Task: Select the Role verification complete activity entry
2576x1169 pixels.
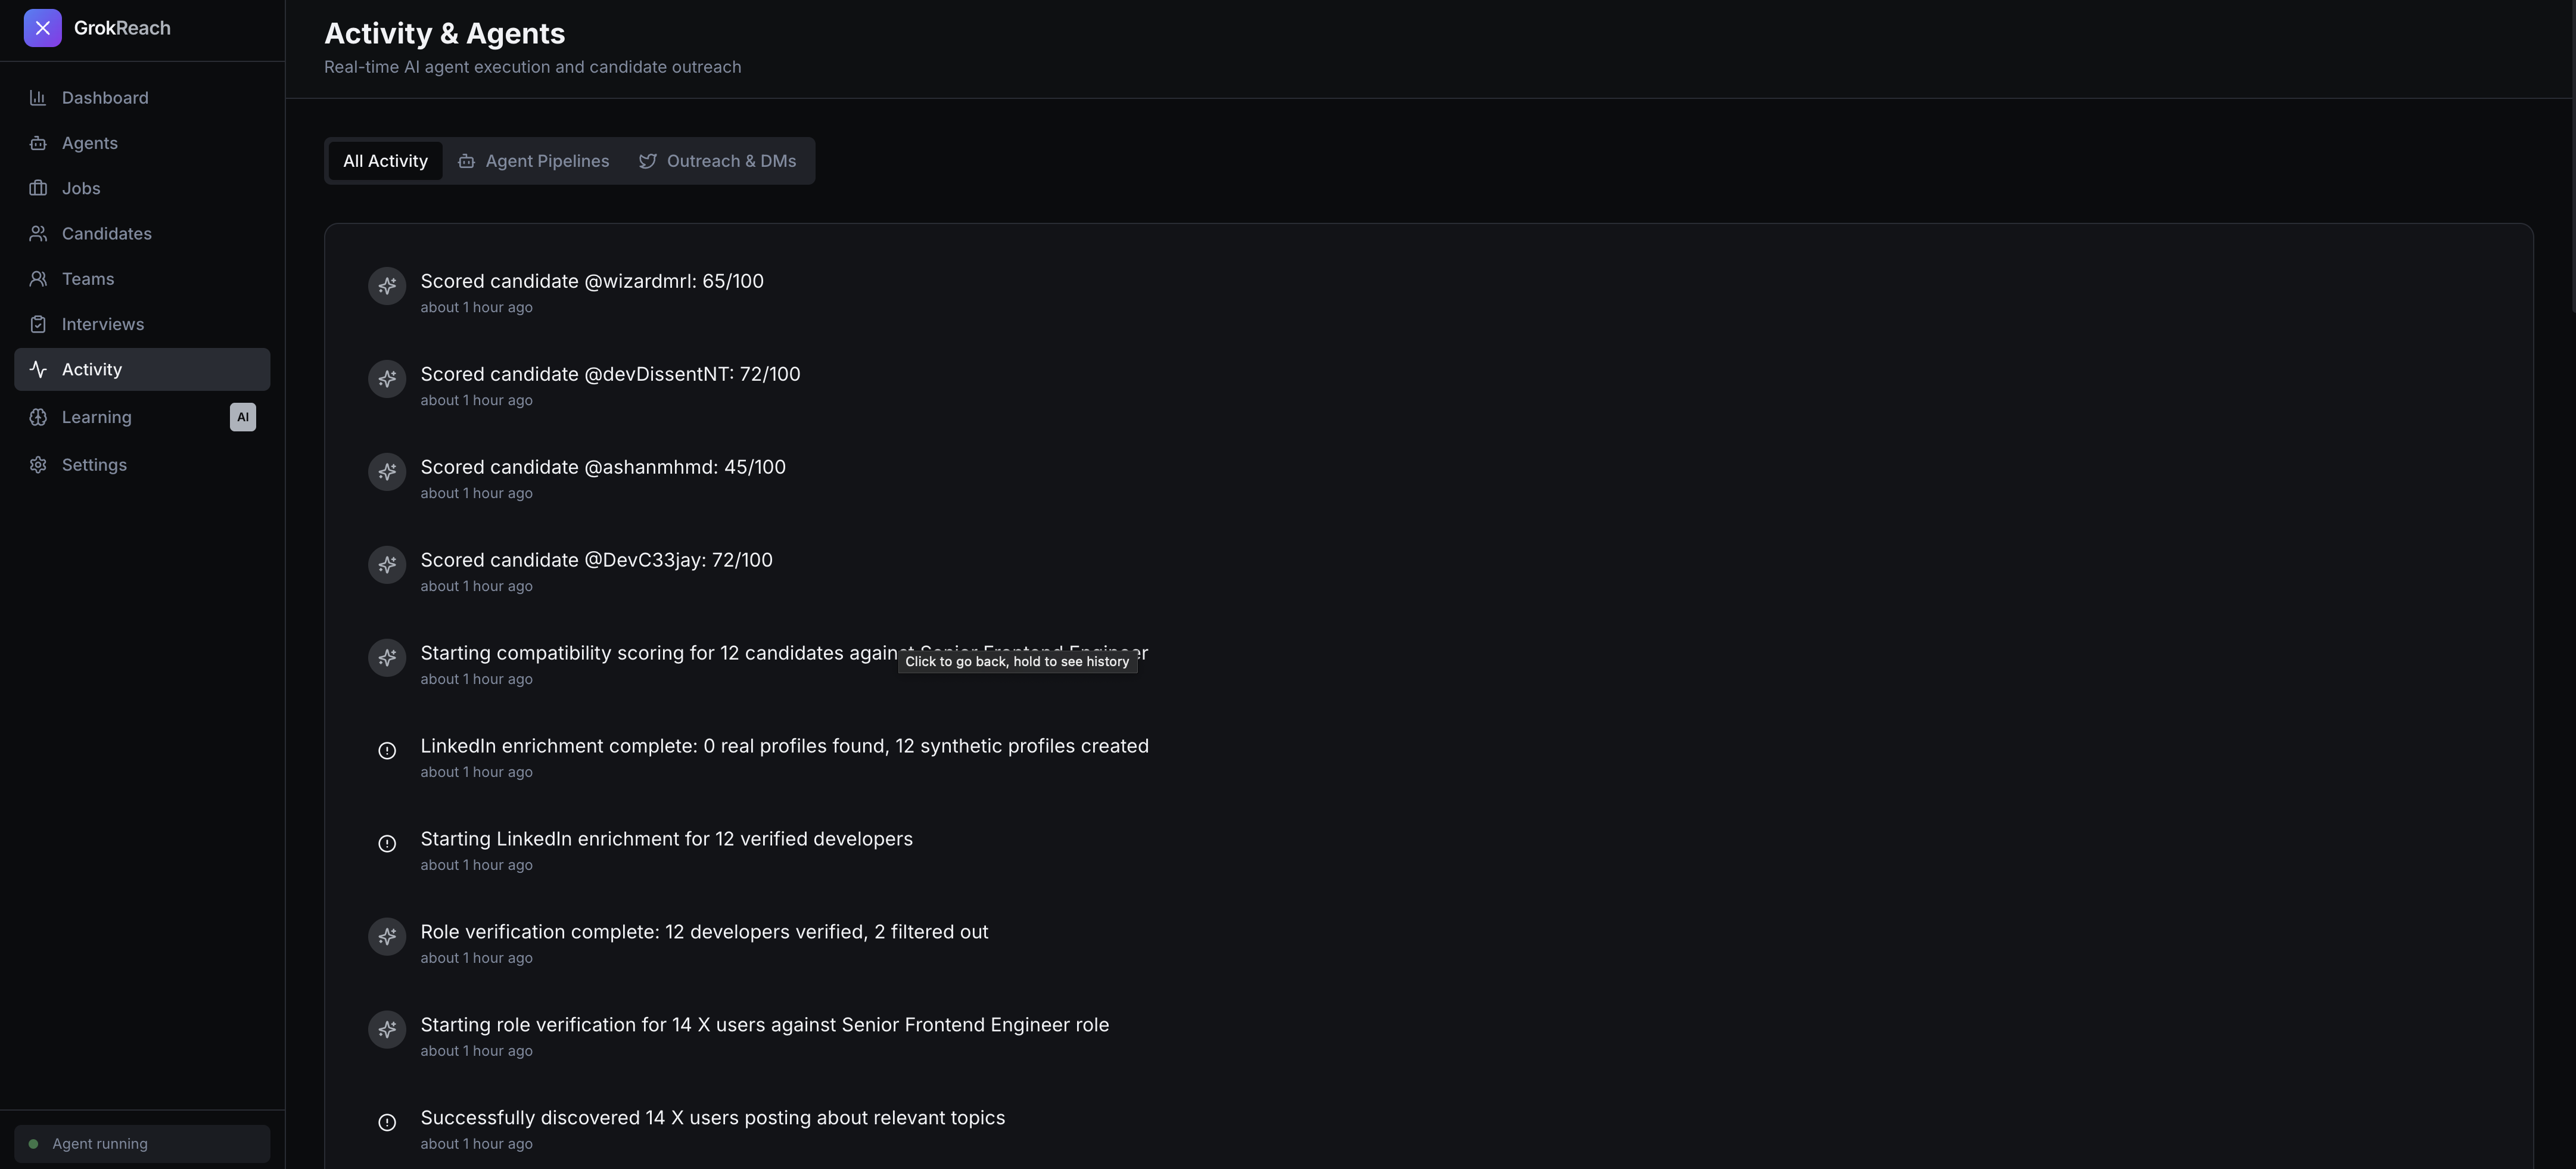Action: 703,932
